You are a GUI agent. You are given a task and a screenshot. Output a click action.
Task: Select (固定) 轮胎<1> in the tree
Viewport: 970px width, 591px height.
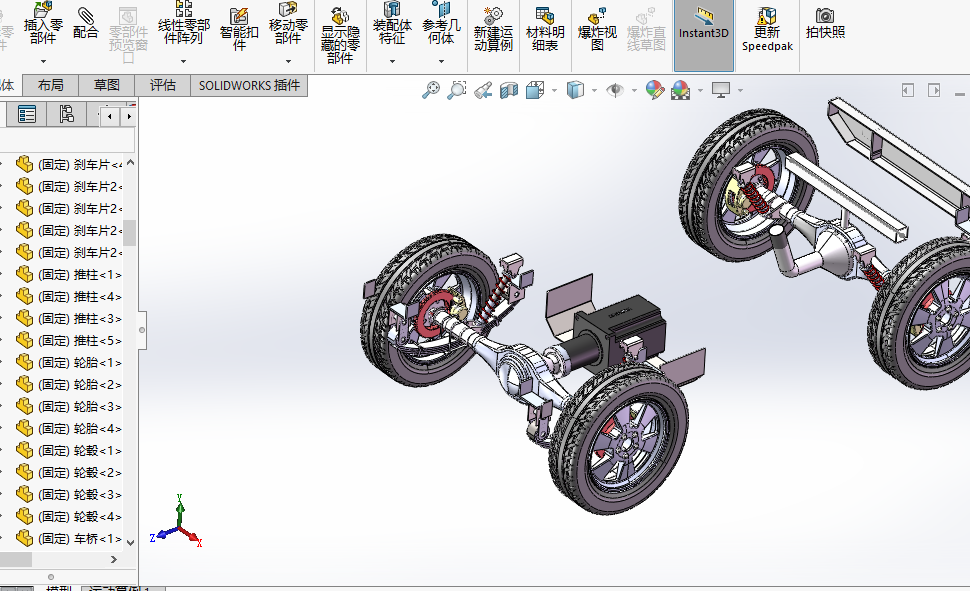click(79, 363)
